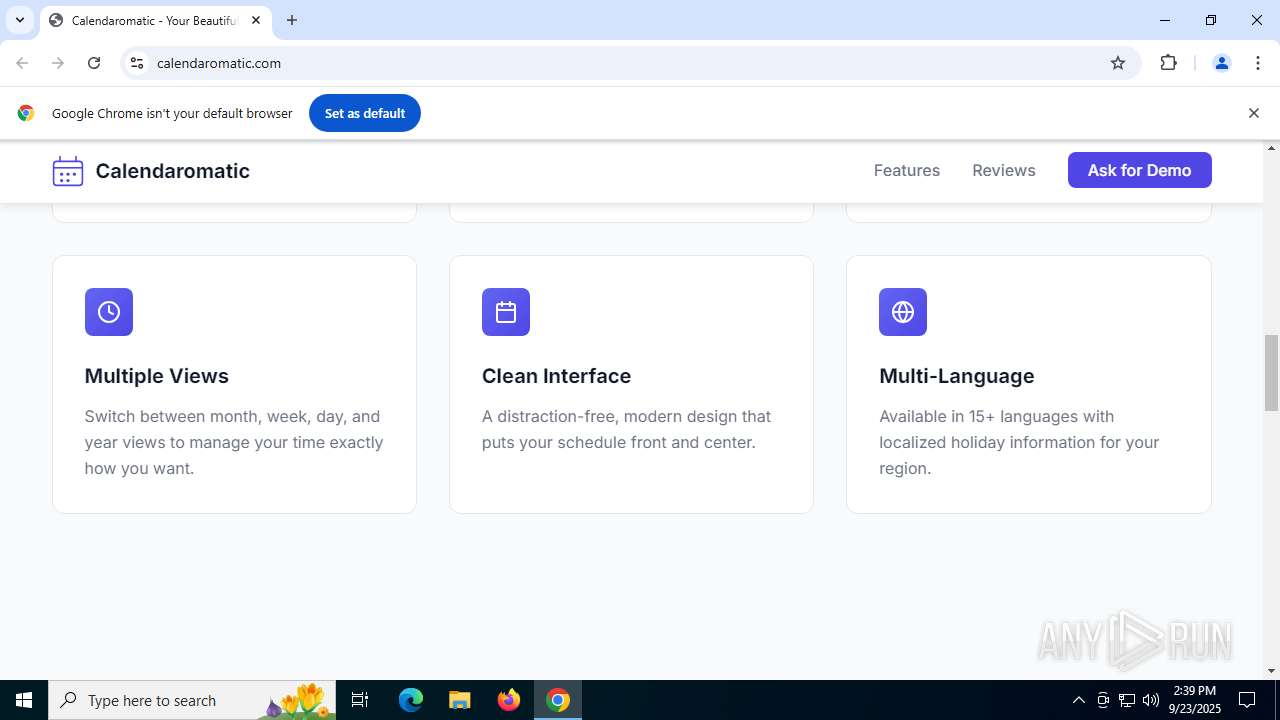Click the scrollbar up arrow

(1271, 148)
